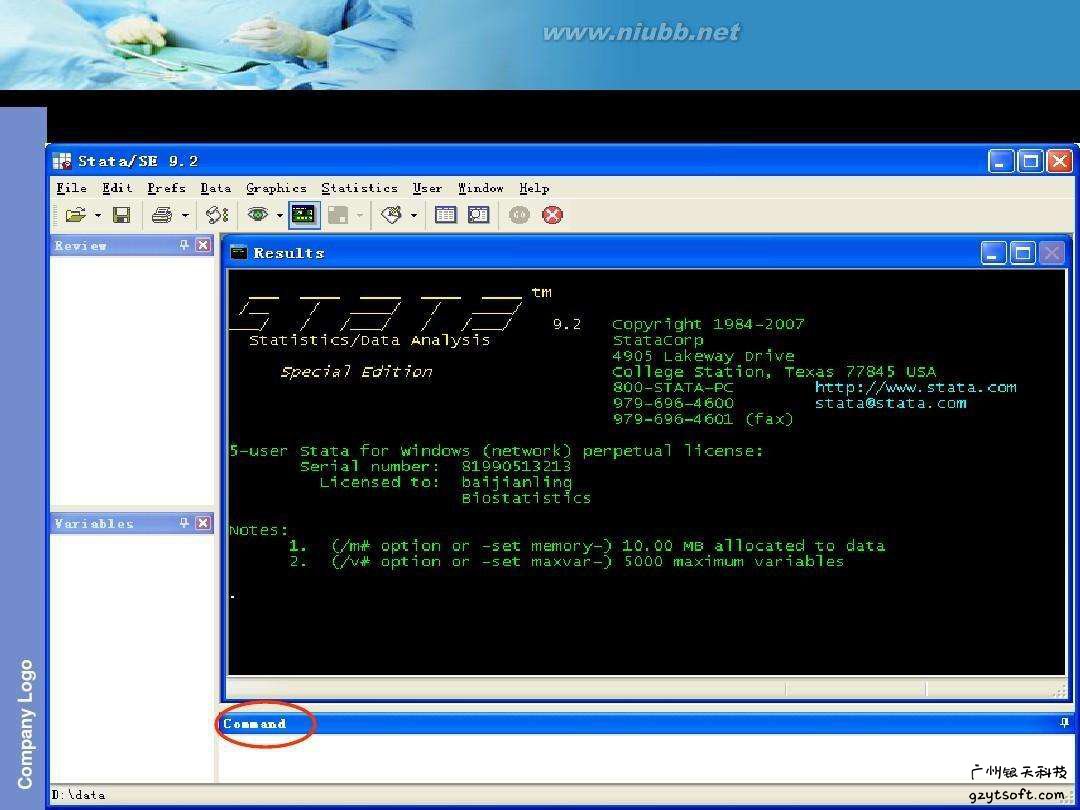Expand the Open file dropdown arrow
The image size is (1080, 810).
tap(97, 216)
